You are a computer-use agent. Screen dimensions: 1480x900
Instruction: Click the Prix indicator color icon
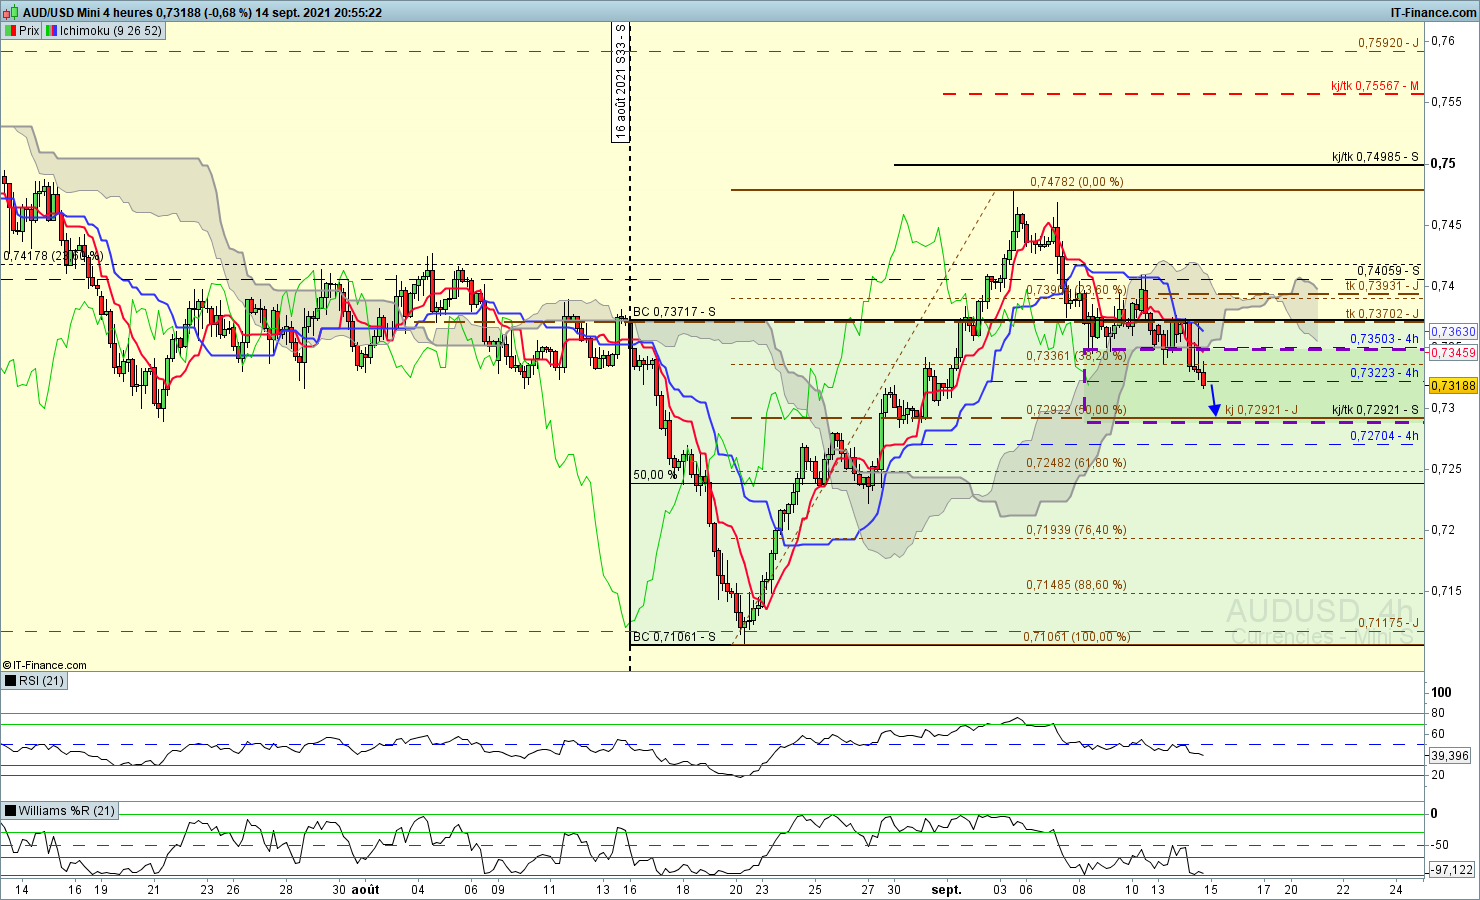[10, 31]
